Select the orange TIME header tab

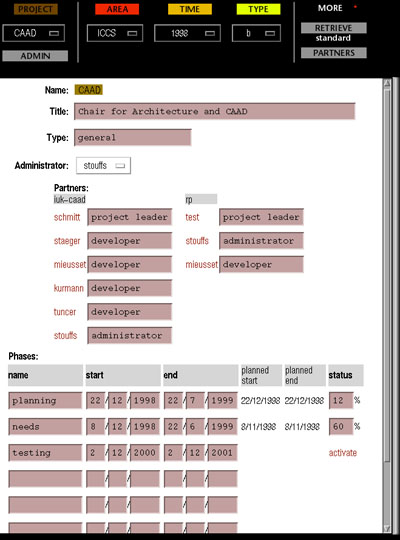click(x=190, y=9)
